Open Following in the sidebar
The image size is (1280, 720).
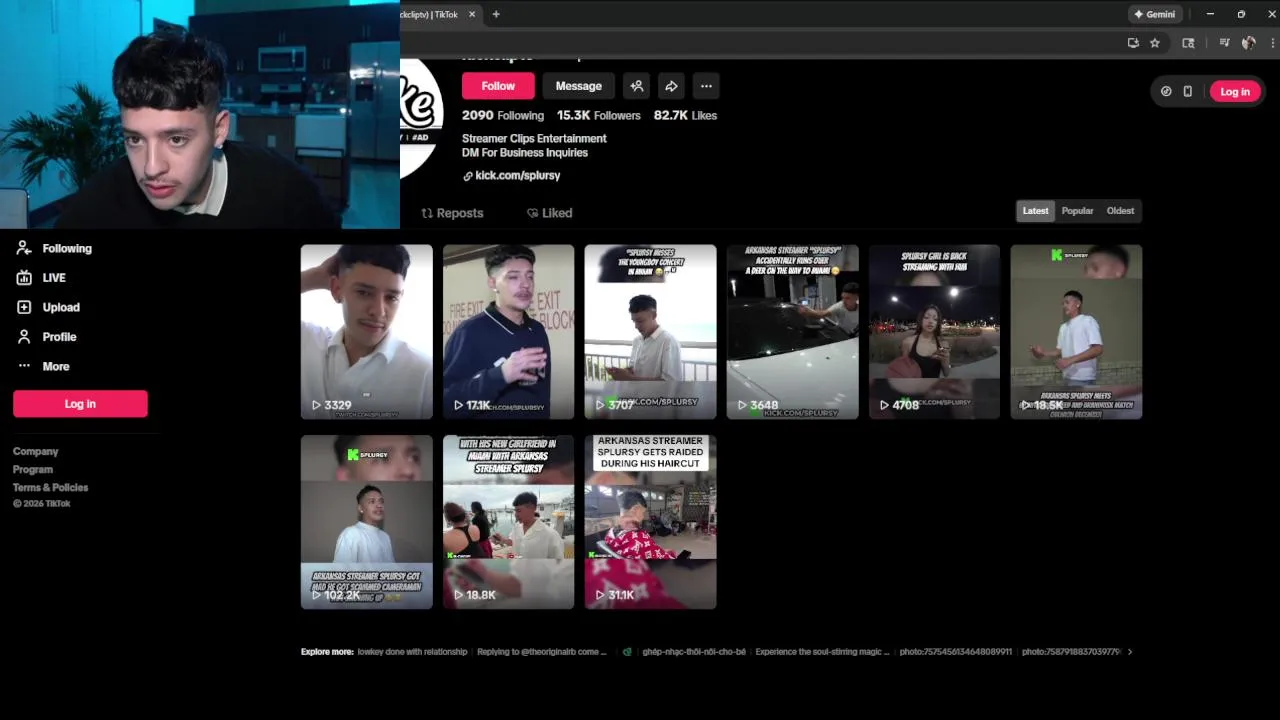(54, 248)
